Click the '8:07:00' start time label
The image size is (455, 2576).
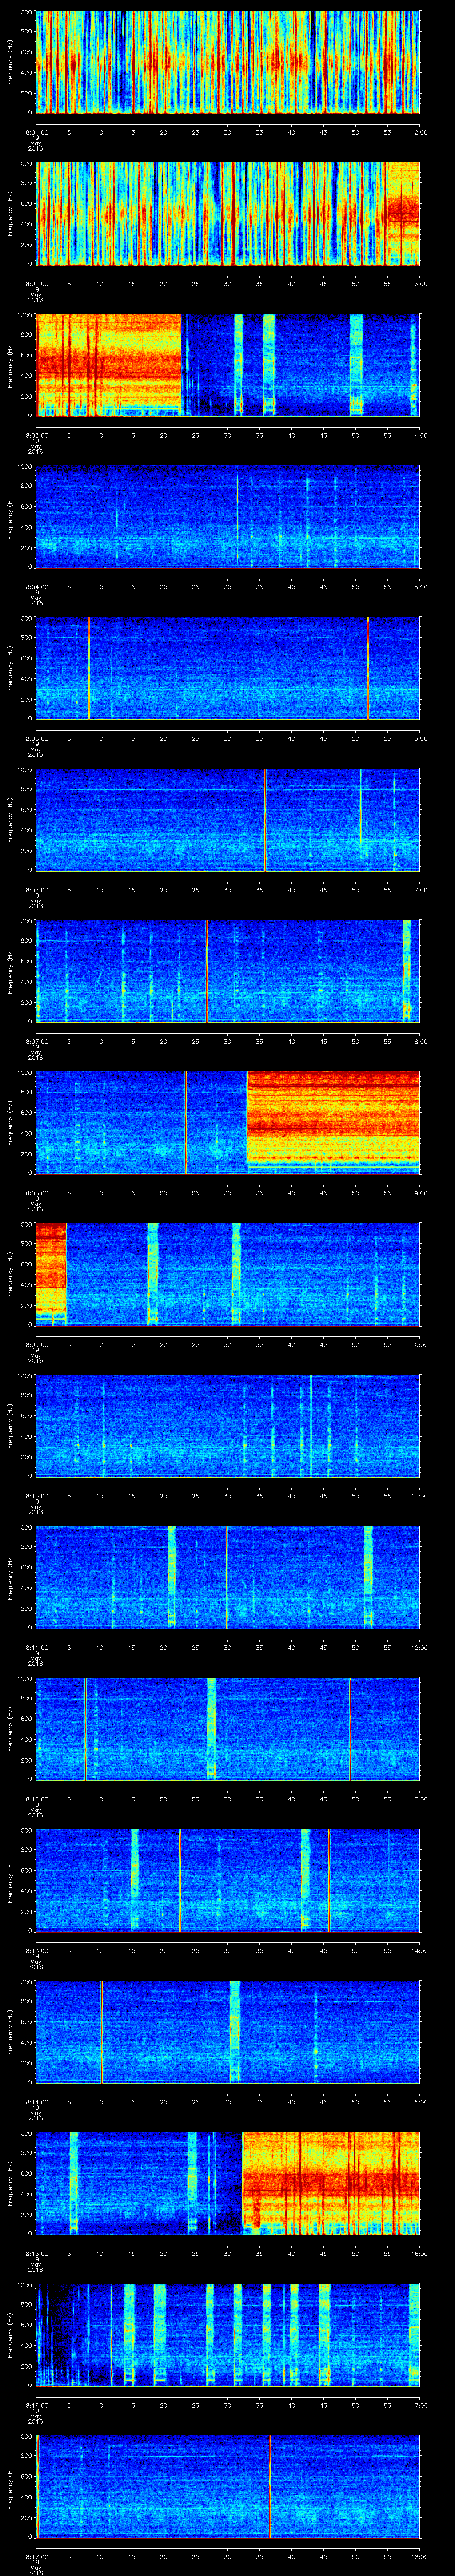click(x=36, y=1041)
